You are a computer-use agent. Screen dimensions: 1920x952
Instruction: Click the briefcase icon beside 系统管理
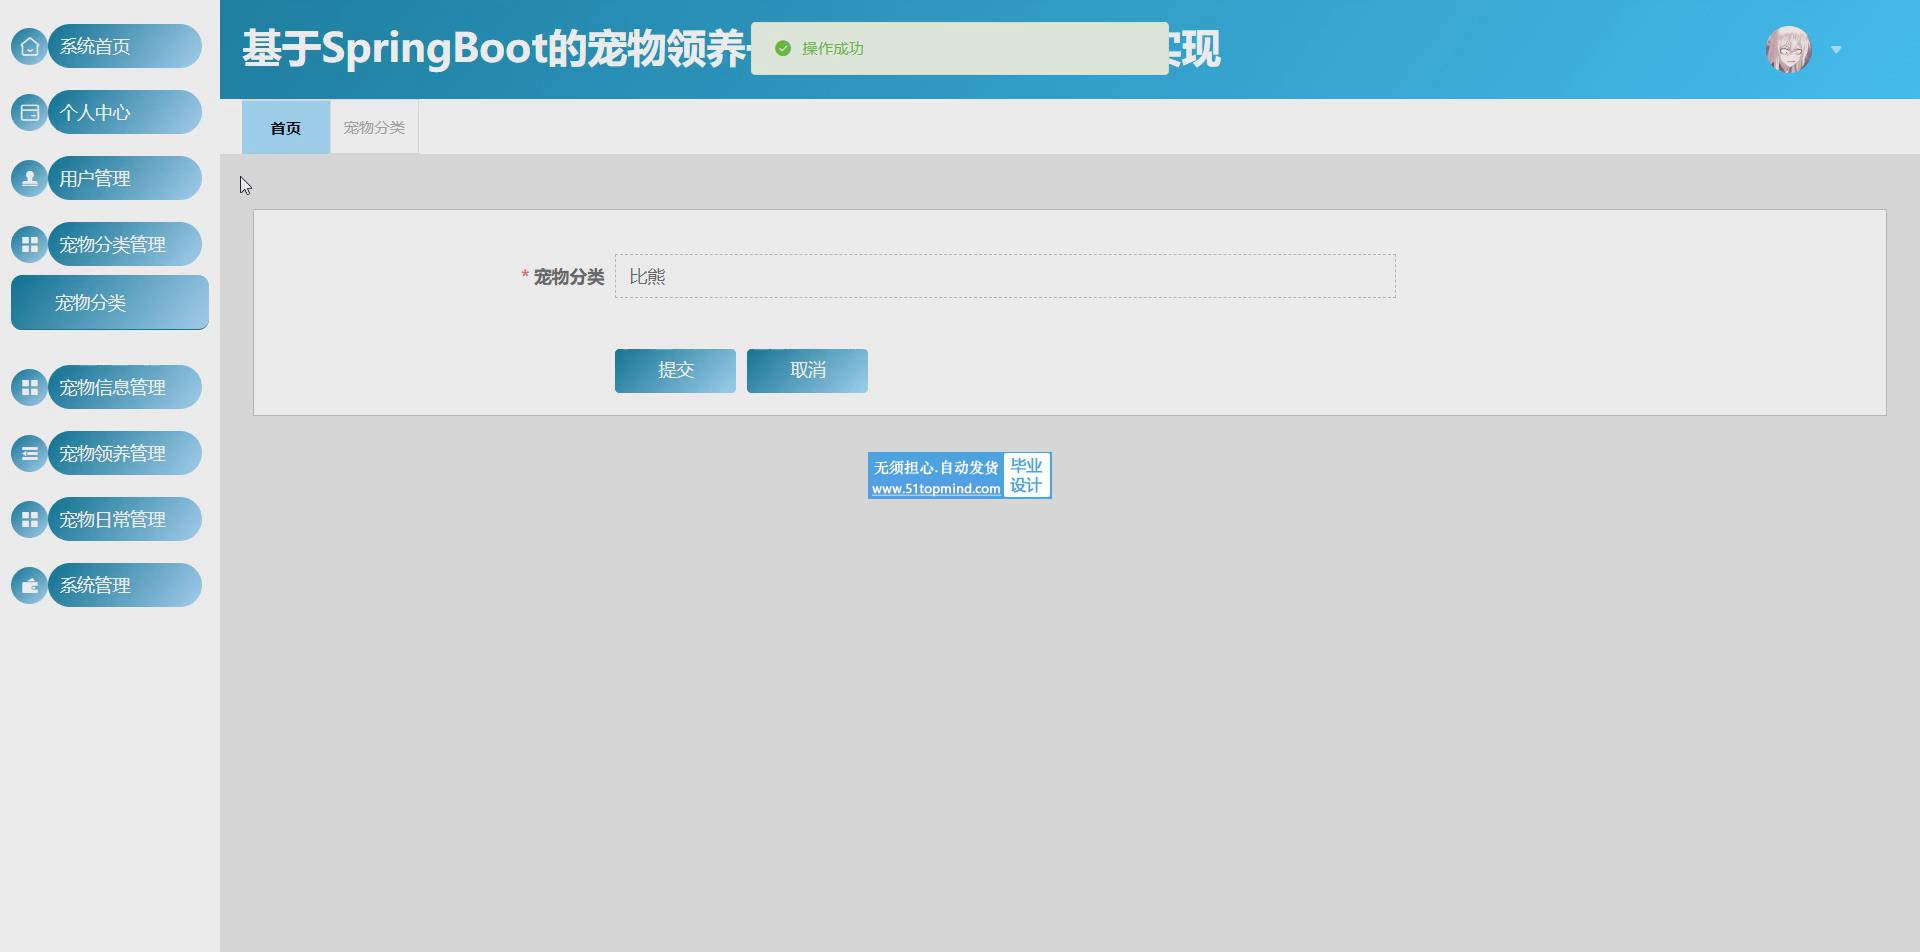30,586
